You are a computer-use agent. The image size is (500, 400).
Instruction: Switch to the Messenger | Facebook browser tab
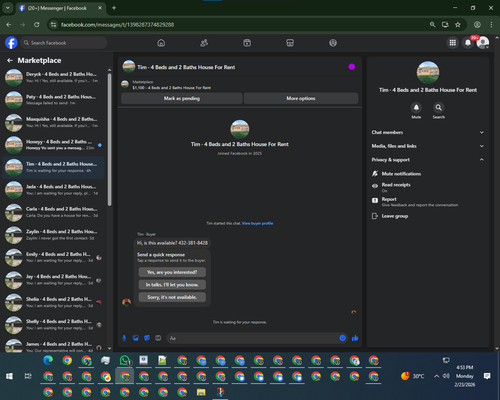coord(61,8)
